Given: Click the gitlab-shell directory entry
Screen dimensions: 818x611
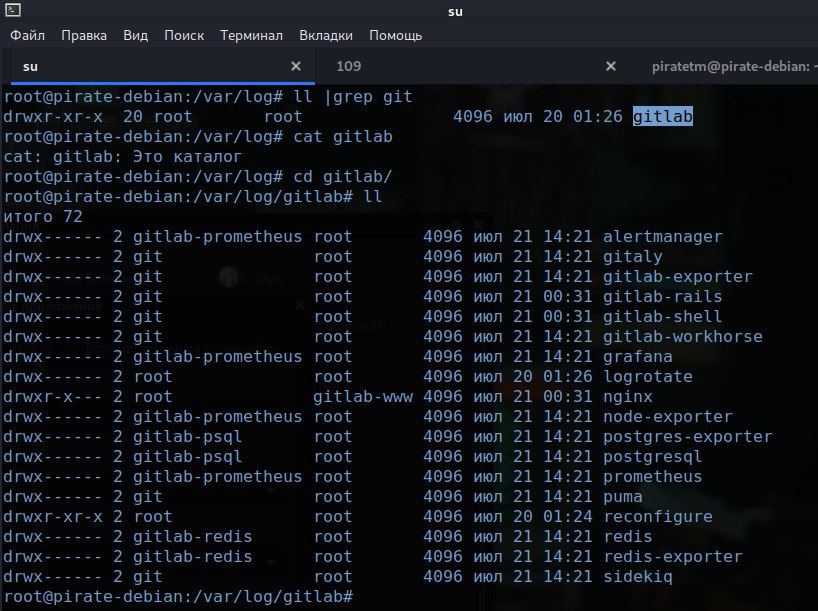Looking at the screenshot, I should (663, 317).
